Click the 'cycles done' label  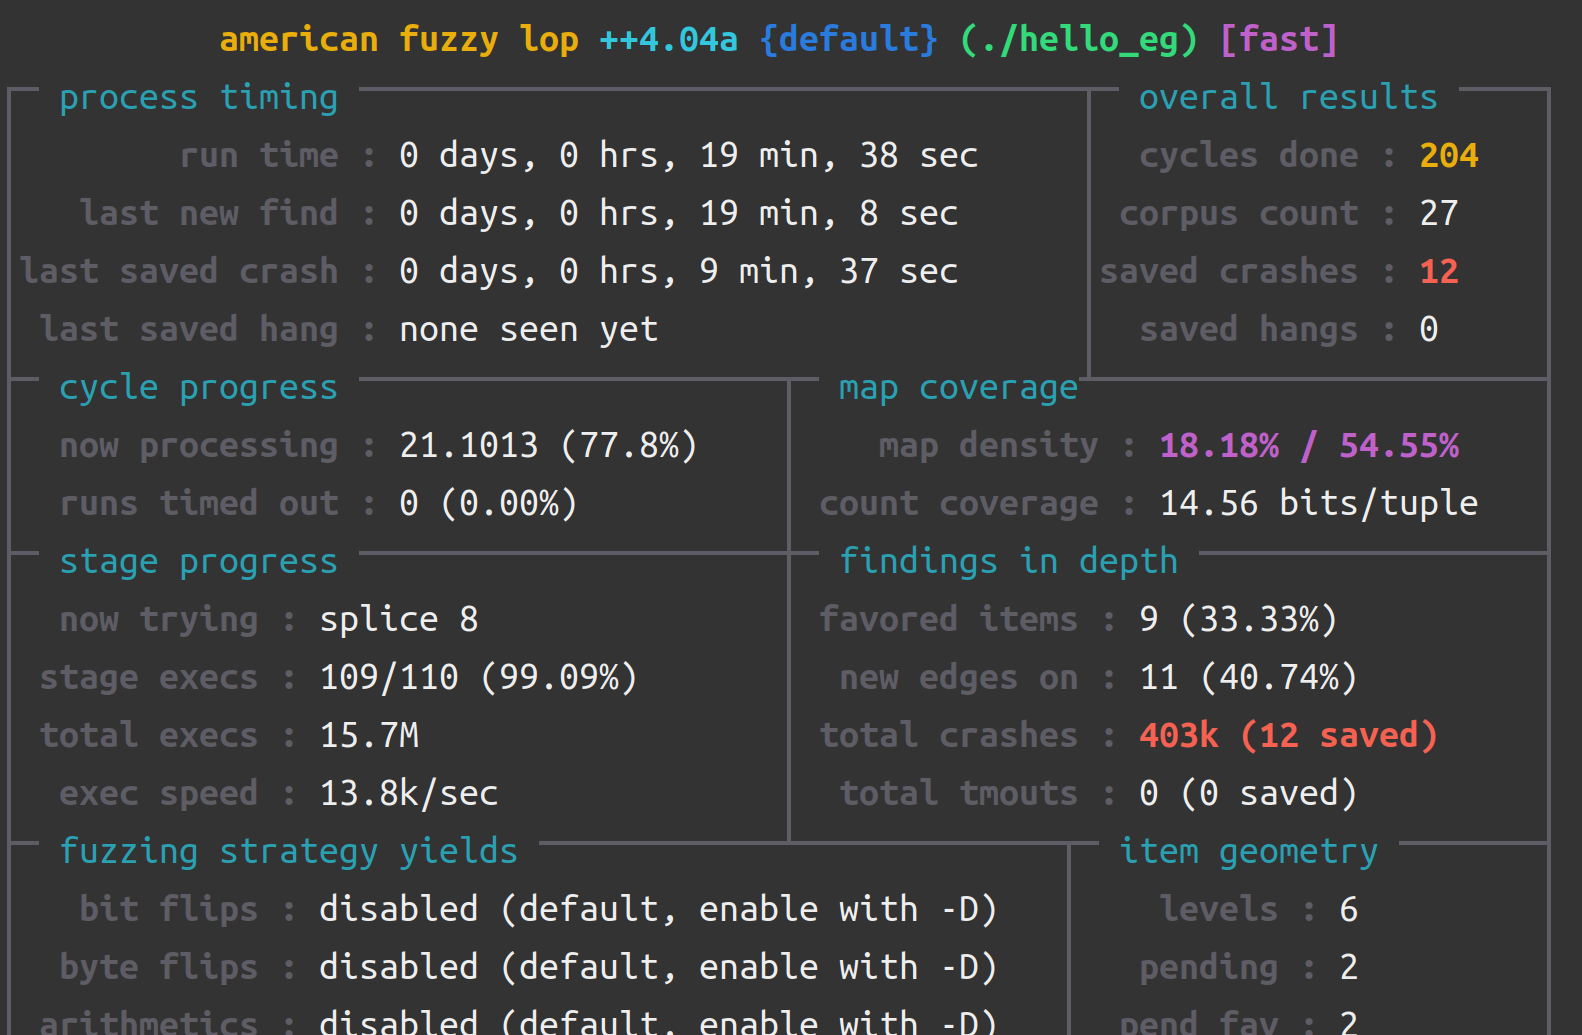(1249, 156)
